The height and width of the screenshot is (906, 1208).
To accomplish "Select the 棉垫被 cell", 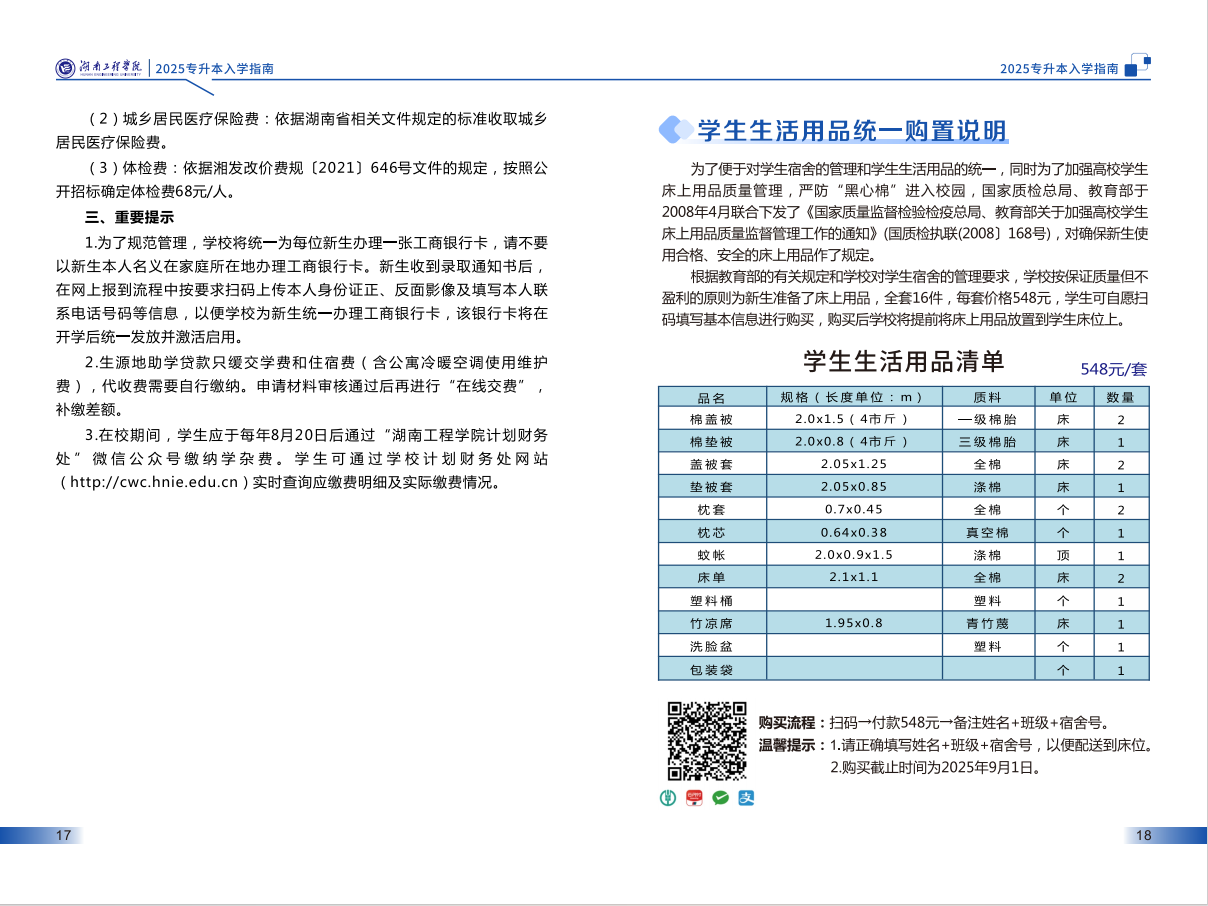I will [x=712, y=441].
